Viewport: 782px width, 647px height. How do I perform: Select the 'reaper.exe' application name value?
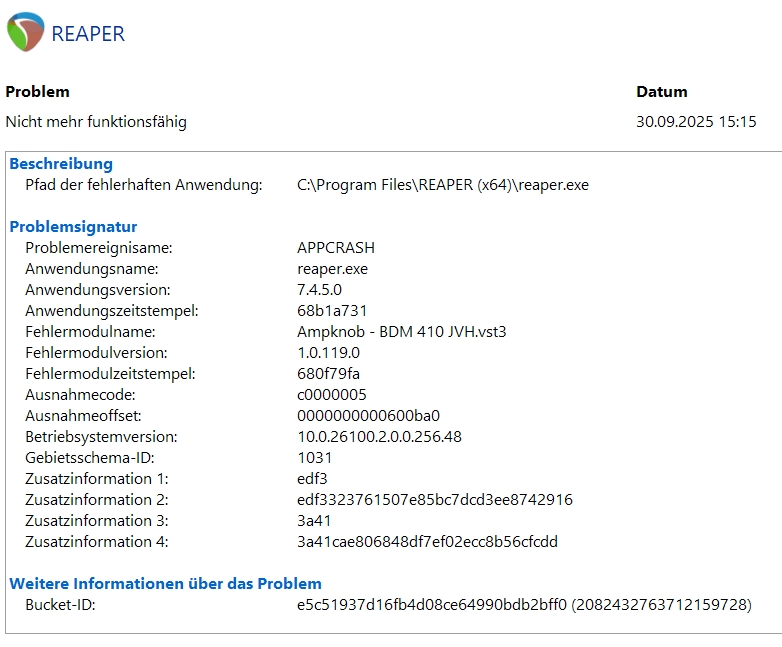pos(332,269)
